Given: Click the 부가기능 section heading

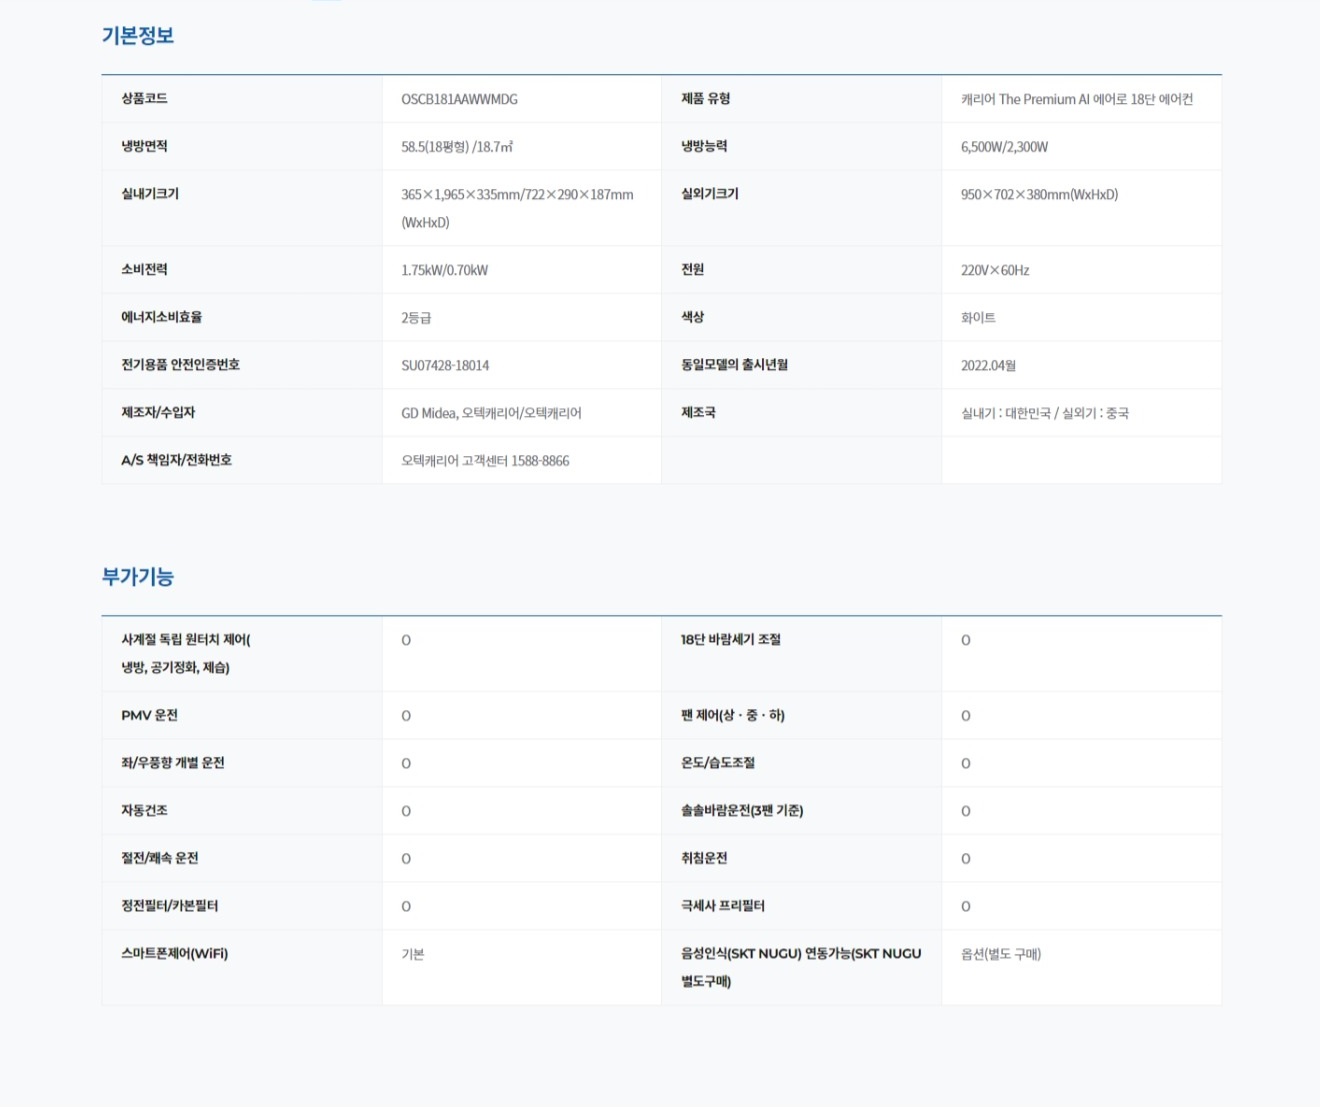Looking at the screenshot, I should point(138,576).
